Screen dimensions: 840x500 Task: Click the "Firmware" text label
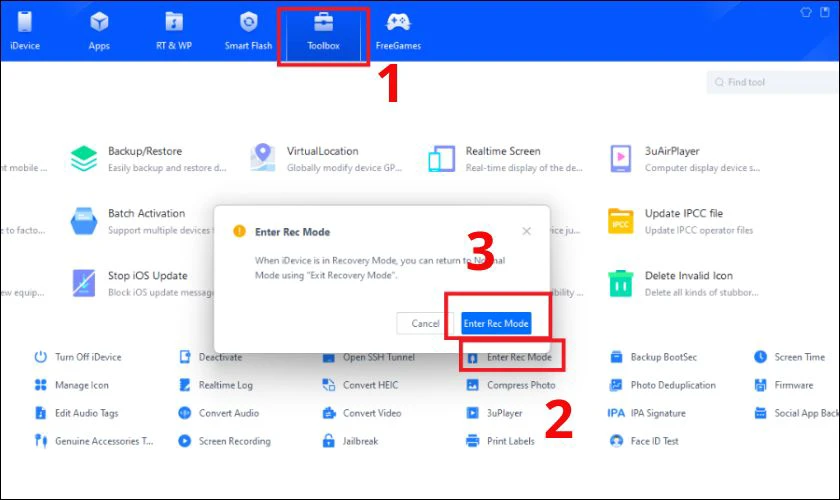point(794,385)
